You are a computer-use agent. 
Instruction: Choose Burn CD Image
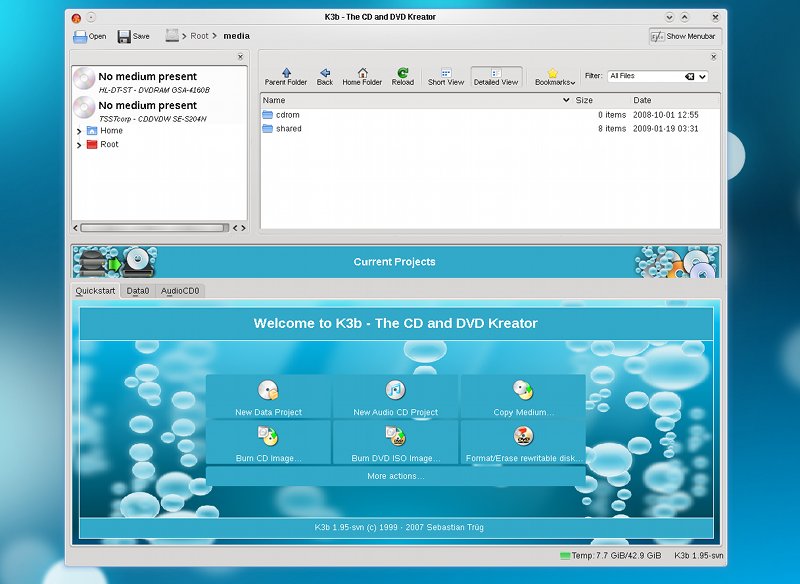pyautogui.click(x=268, y=443)
